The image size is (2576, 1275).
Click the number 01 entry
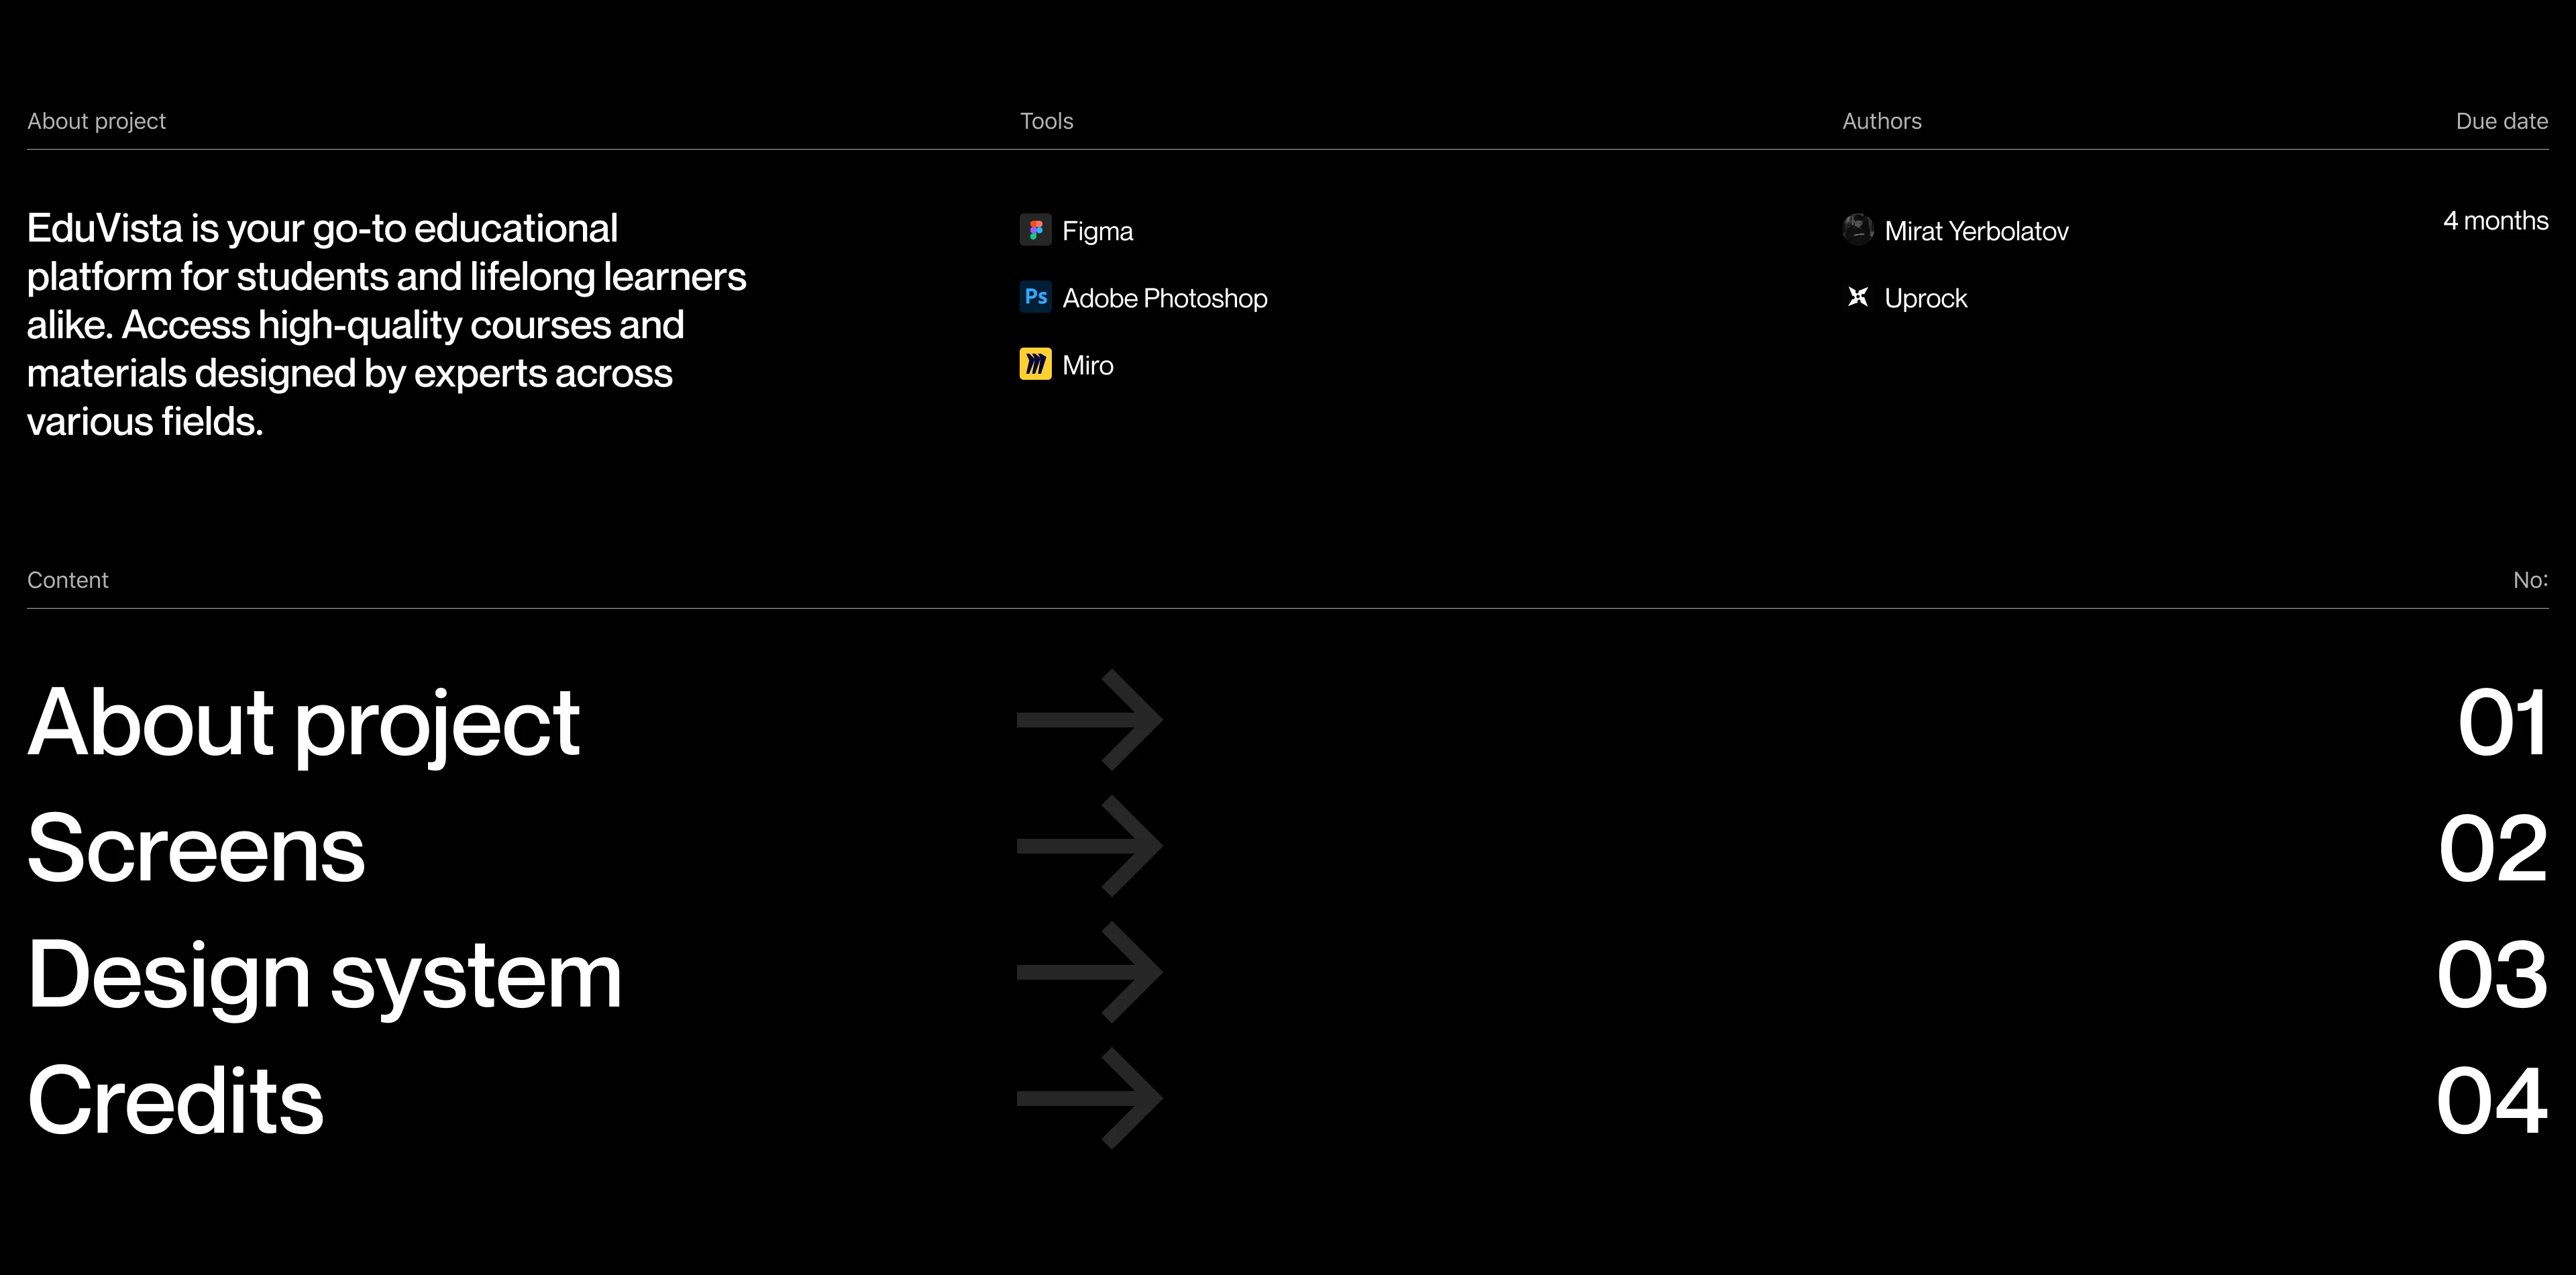pyautogui.click(x=2502, y=723)
